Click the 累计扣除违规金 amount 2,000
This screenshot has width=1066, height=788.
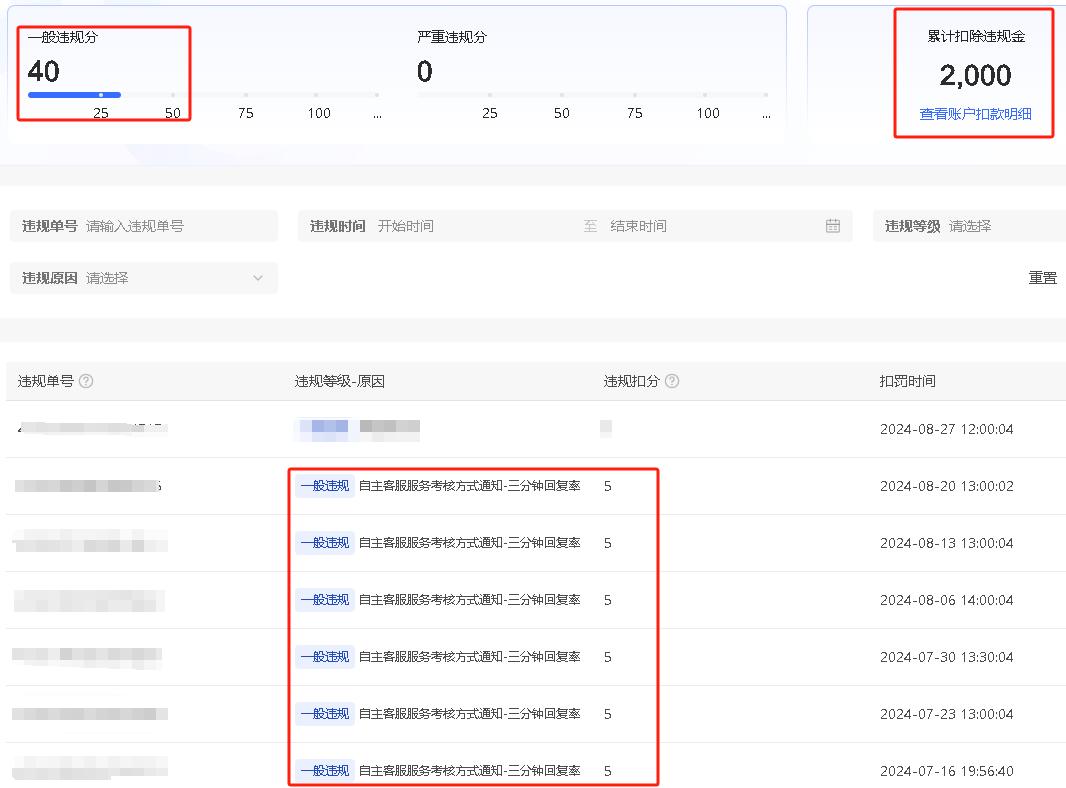[x=976, y=75]
